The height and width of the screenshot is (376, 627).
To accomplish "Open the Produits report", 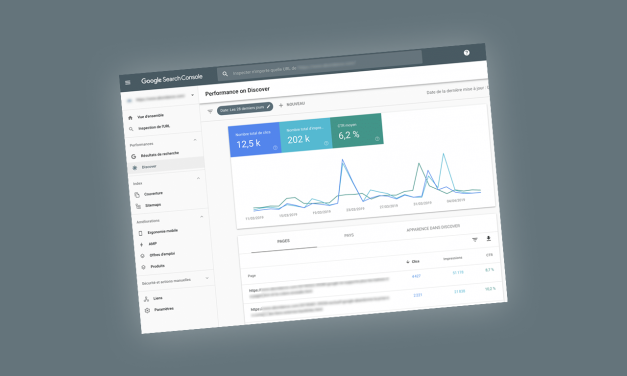I will 158,266.
